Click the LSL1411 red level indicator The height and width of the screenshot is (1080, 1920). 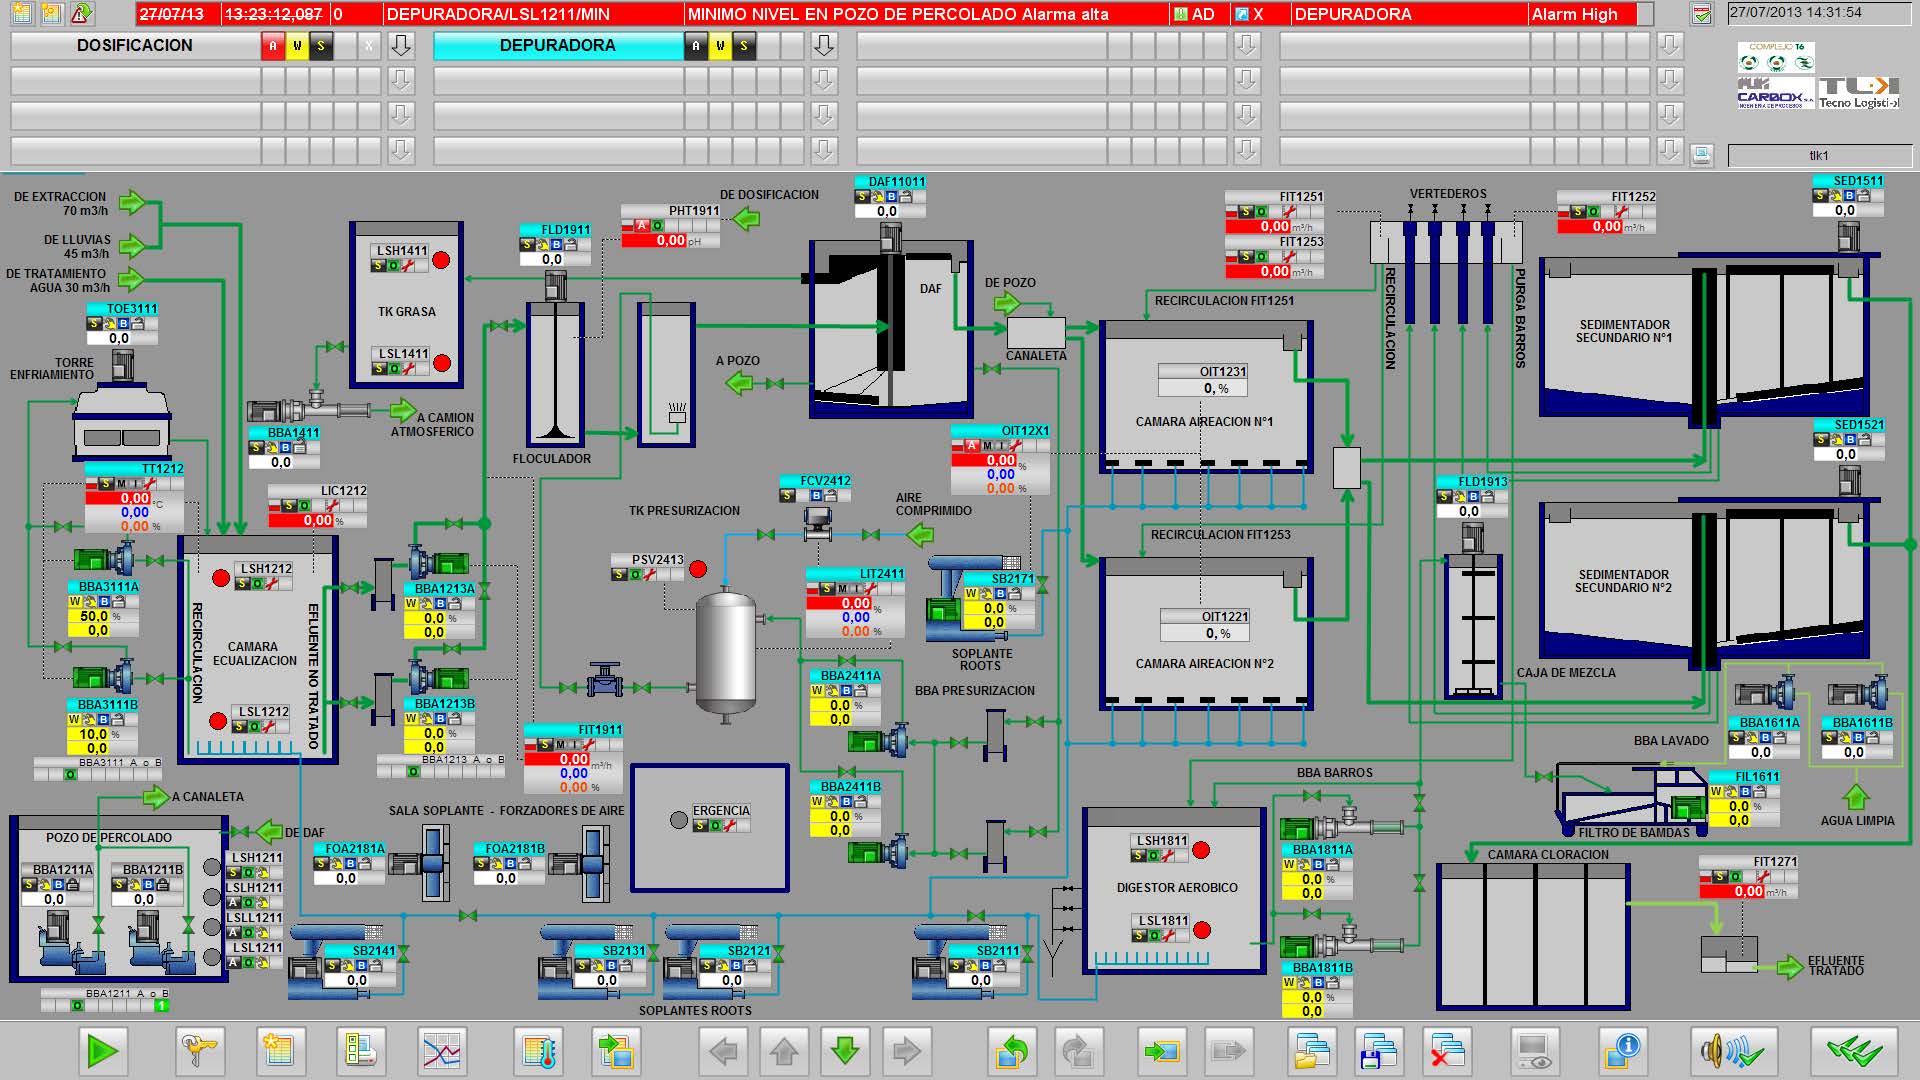pos(441,363)
